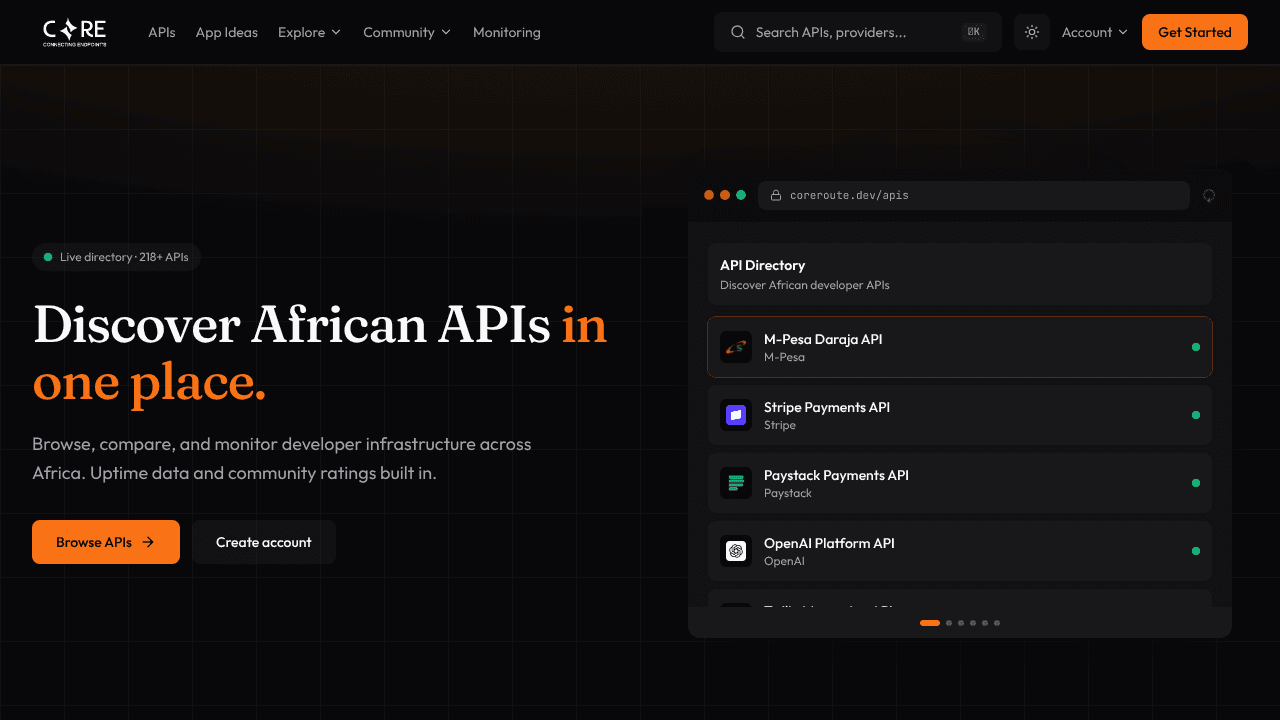Open the App Ideas nav item
Image resolution: width=1280 pixels, height=720 pixels.
[x=227, y=32]
